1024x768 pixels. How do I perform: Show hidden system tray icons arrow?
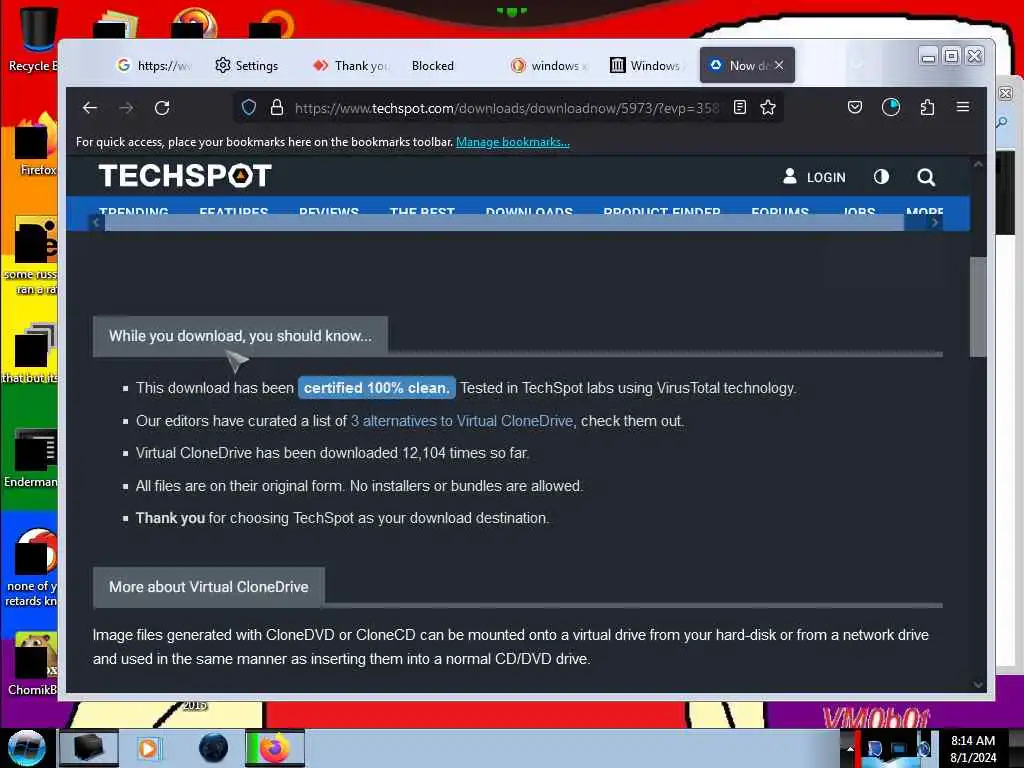(850, 748)
